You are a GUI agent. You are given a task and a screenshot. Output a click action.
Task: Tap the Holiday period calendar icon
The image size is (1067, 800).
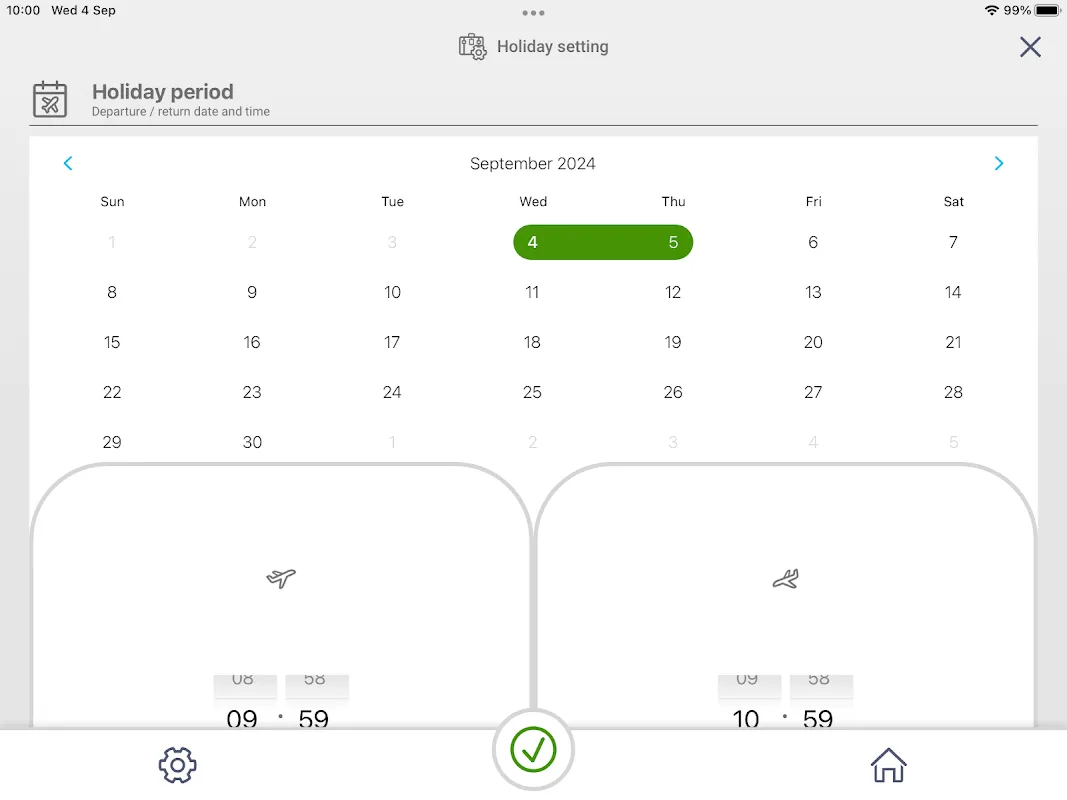click(x=50, y=99)
